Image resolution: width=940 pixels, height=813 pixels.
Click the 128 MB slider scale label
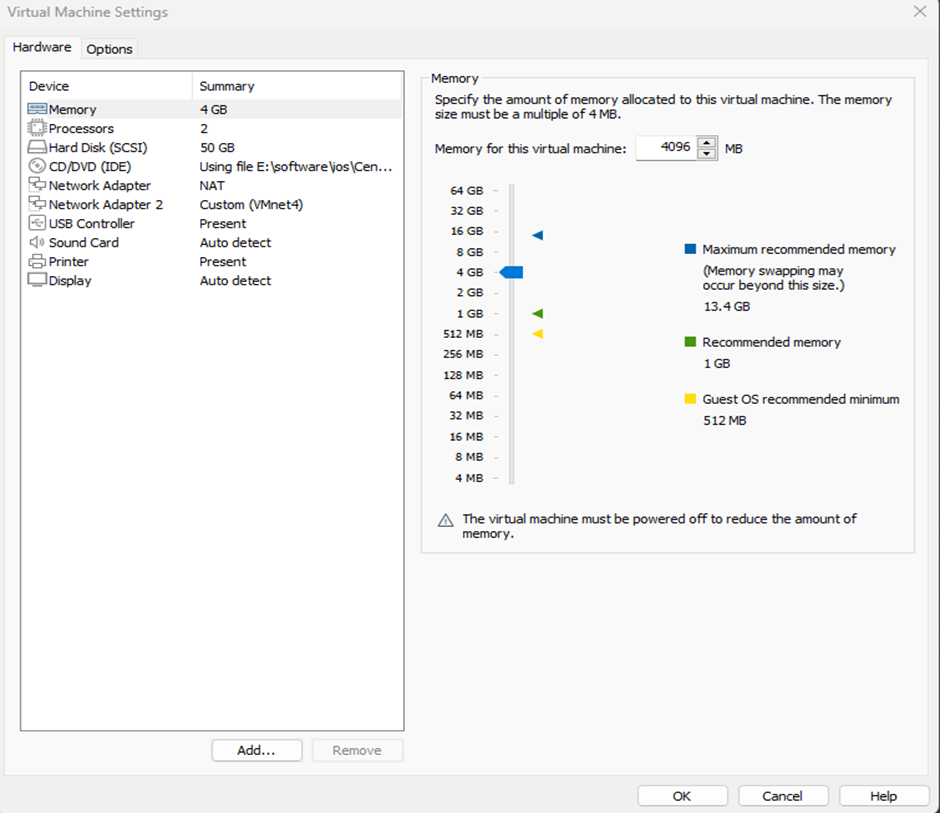(463, 375)
